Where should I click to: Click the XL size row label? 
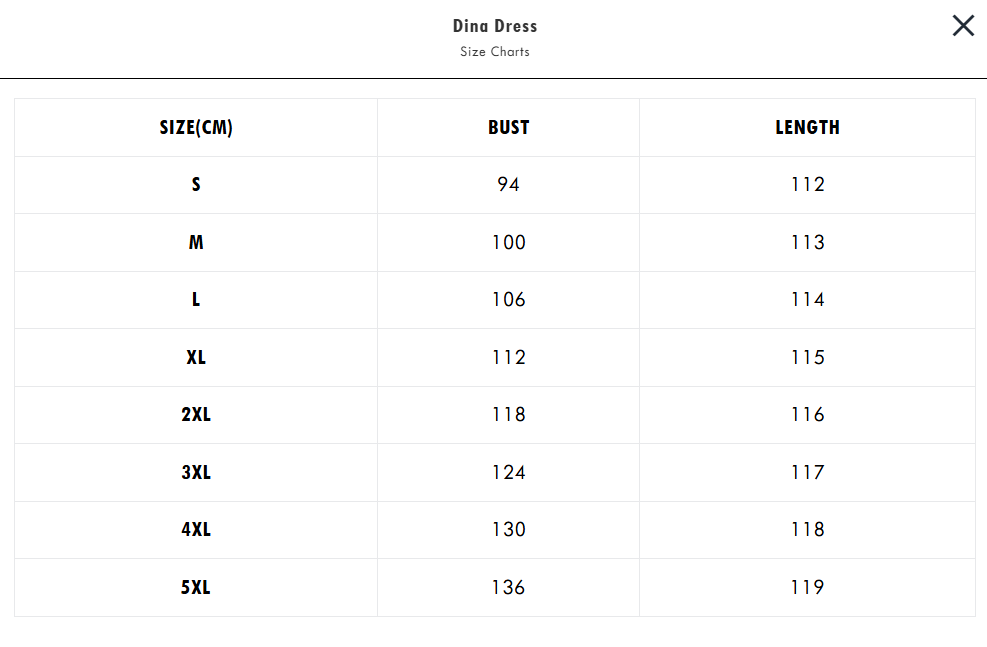(196, 357)
